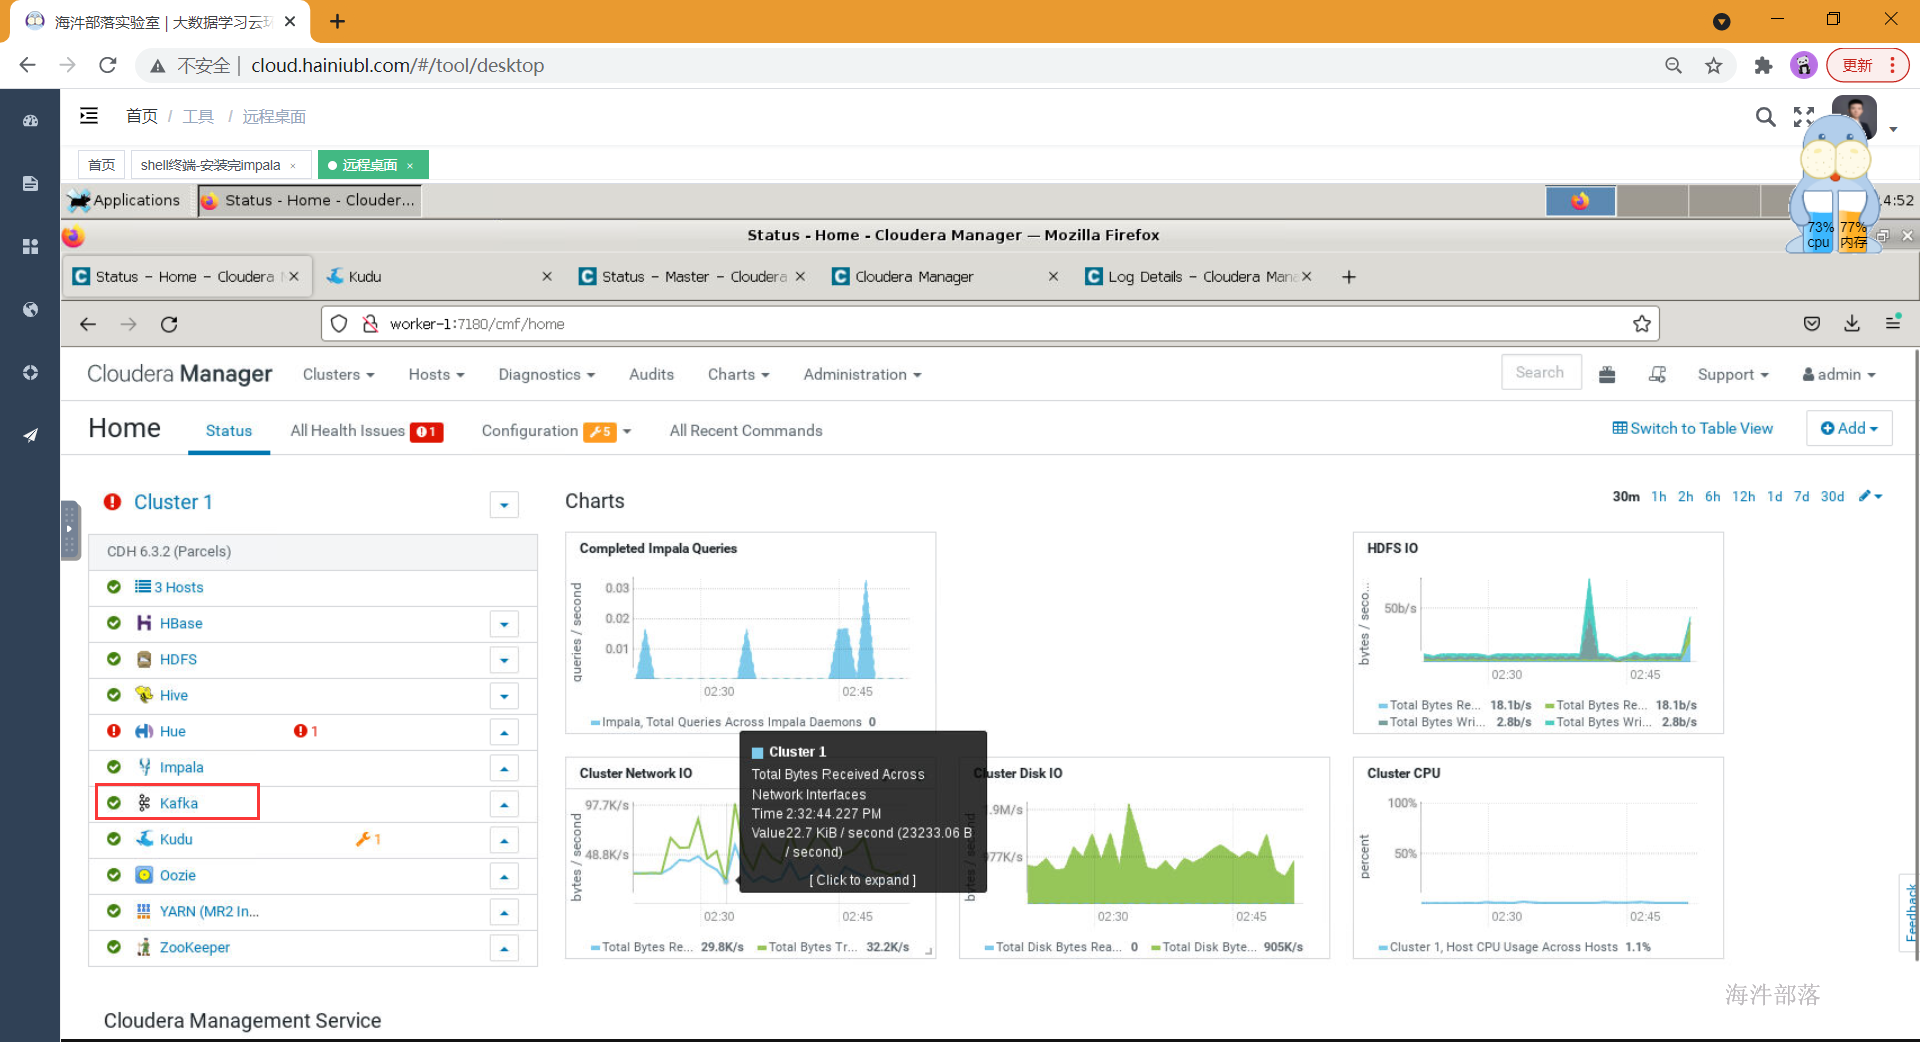Open new Firefox tab with plus

tap(1349, 277)
